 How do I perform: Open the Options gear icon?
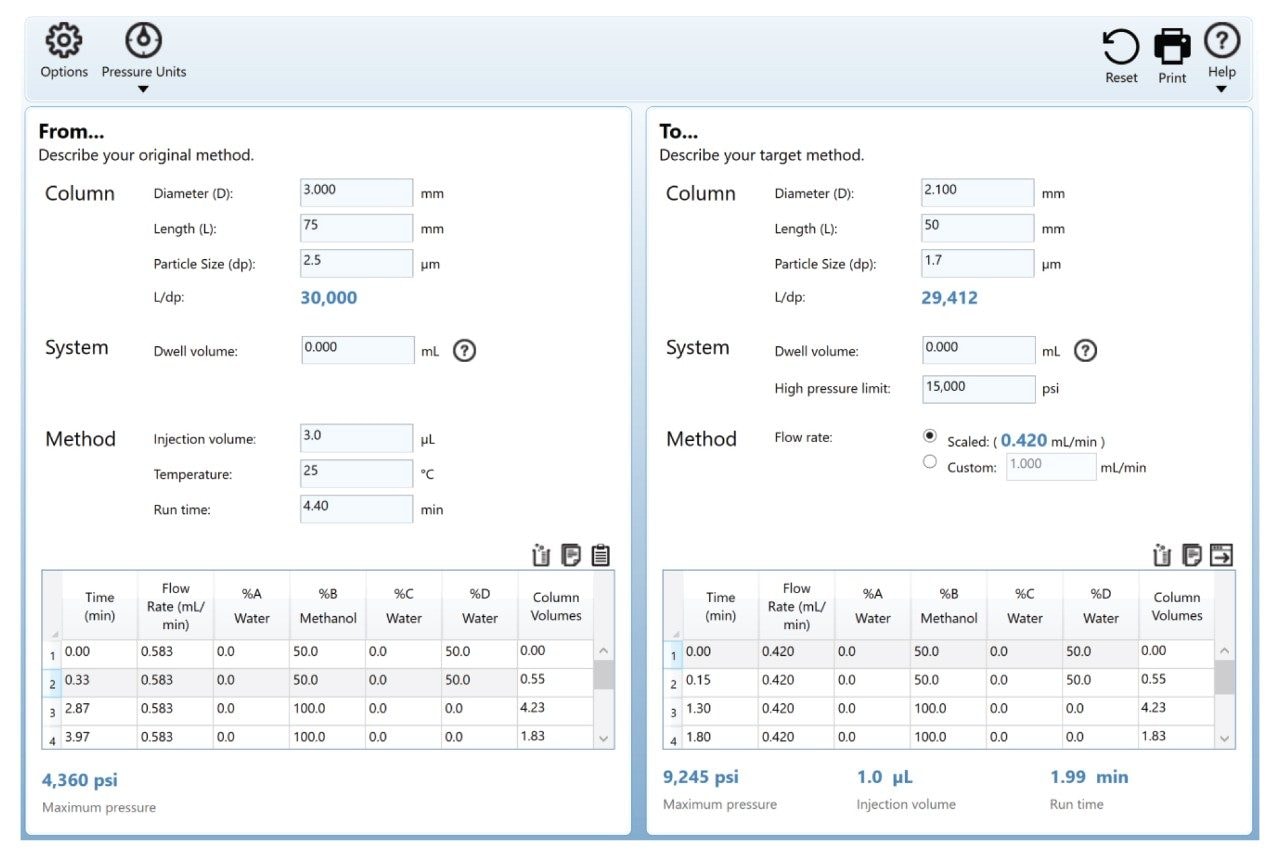[64, 41]
